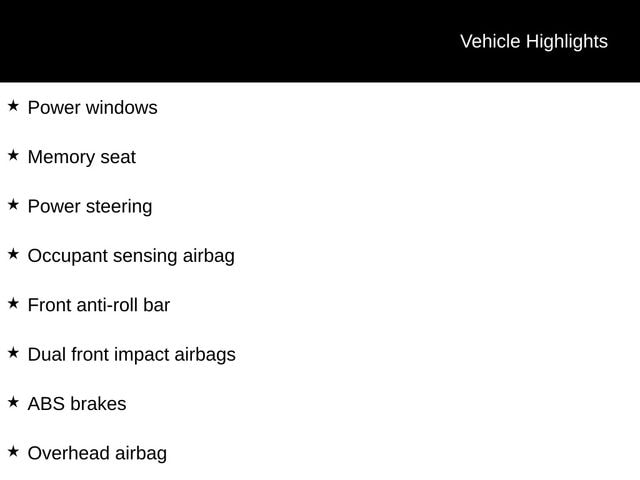Select the ABS brakes feature text

[77, 404]
